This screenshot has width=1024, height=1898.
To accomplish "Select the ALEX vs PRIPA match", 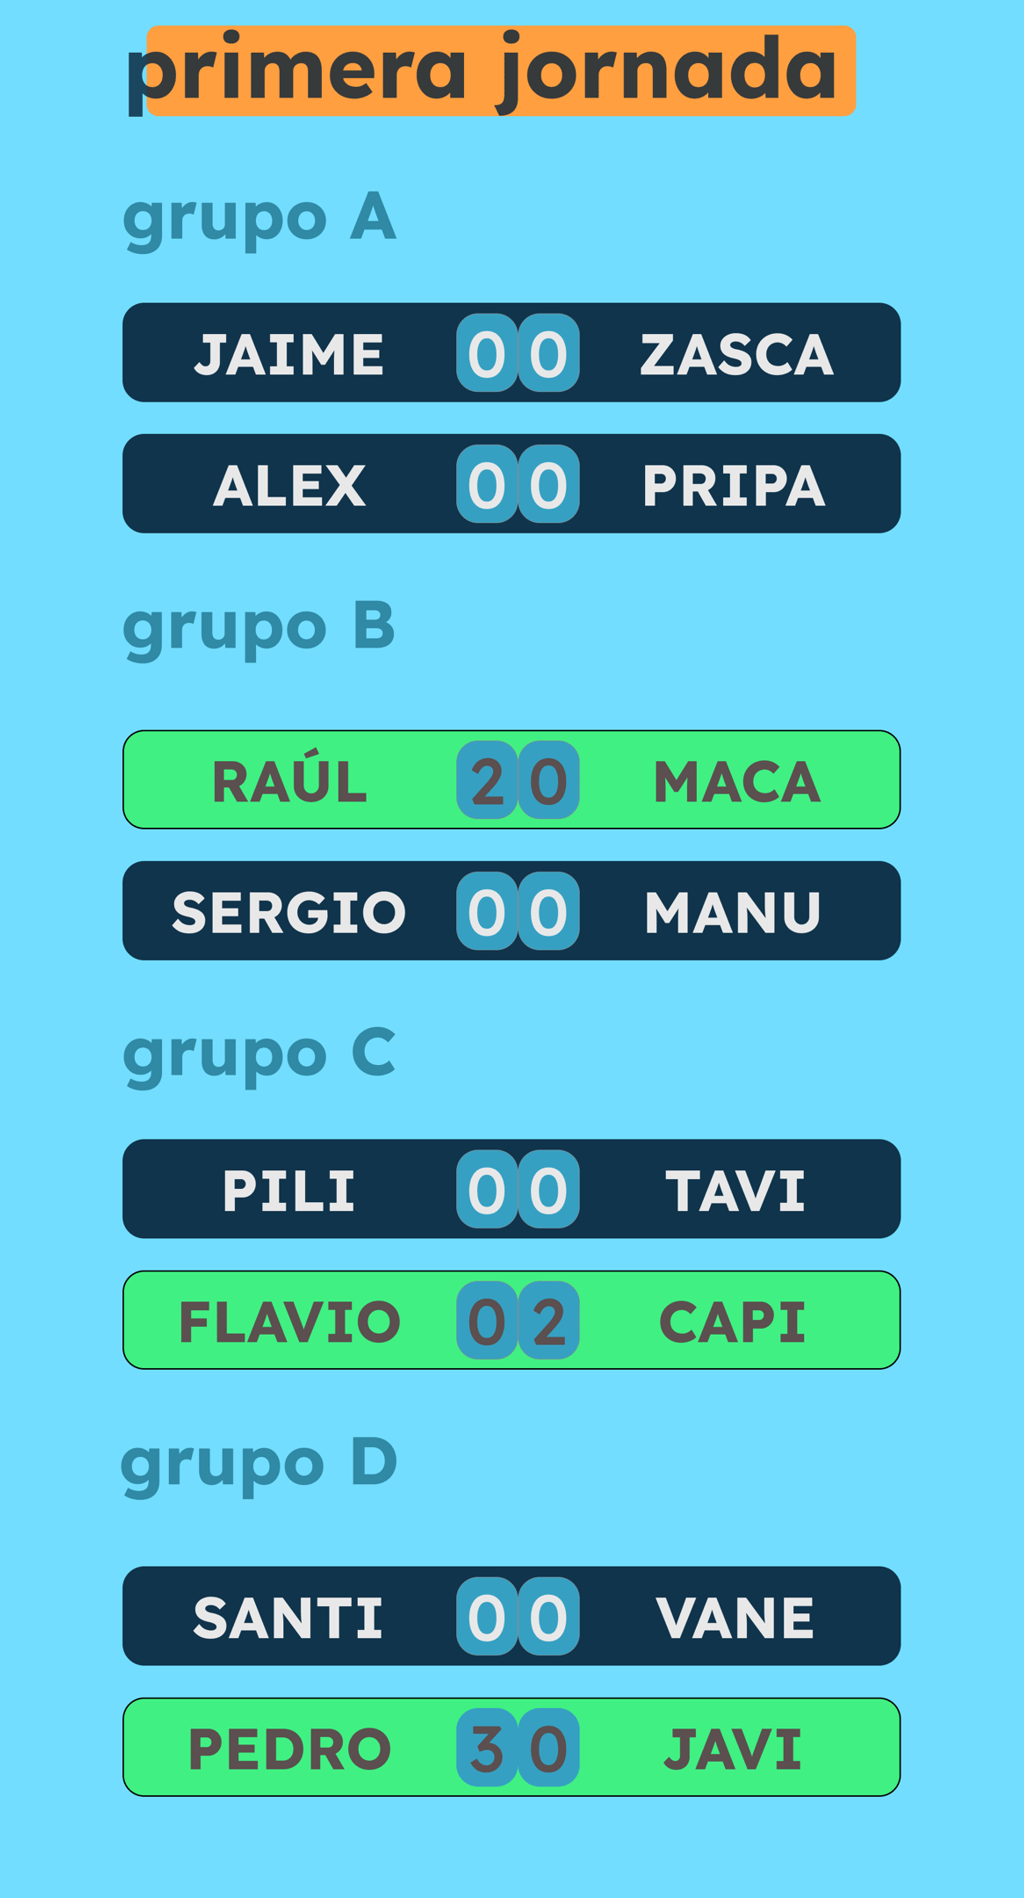I will coord(511,484).
